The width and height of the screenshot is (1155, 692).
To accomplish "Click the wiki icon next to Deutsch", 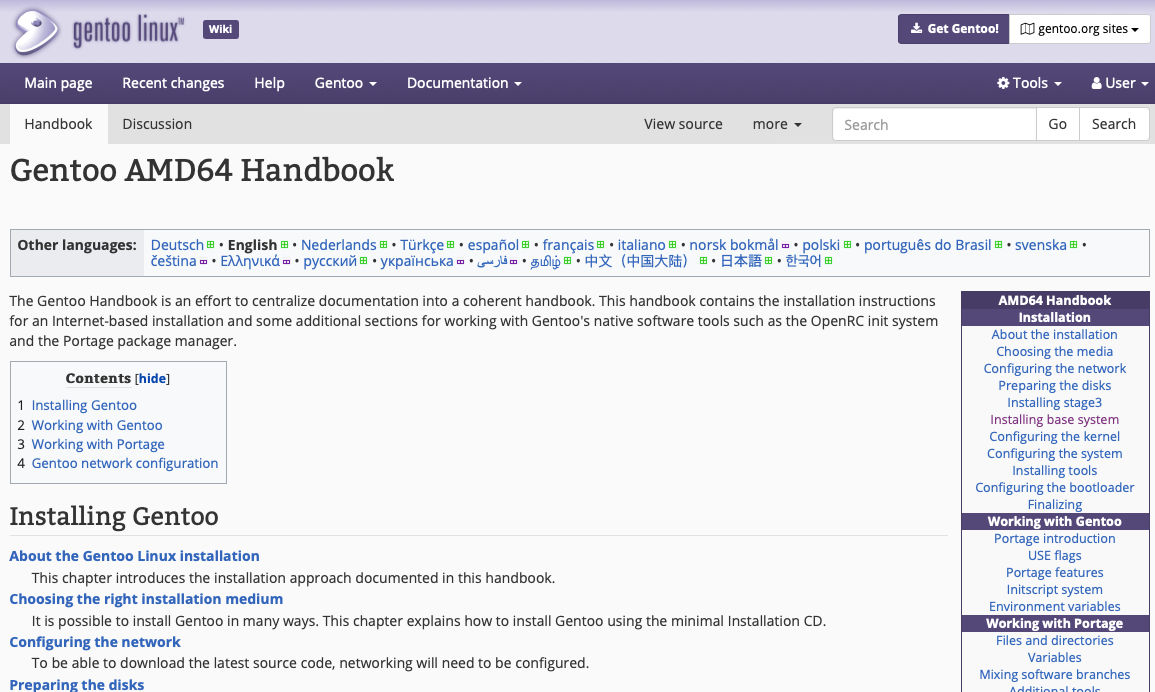I will (x=211, y=243).
